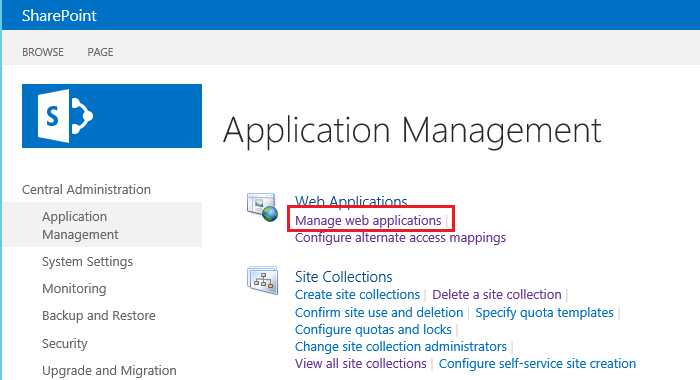Screen dimensions: 700x380
Task: Click the Site Collections hierarchy icon
Action: pyautogui.click(x=262, y=280)
